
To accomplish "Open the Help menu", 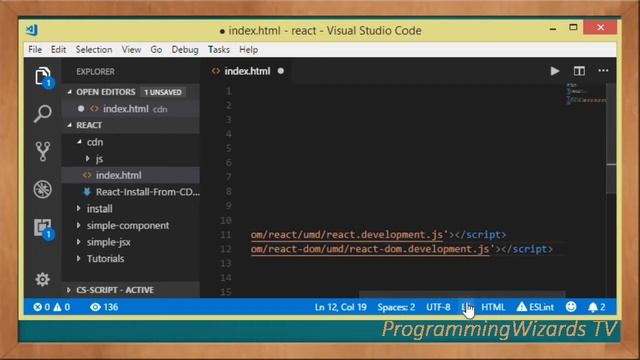I will tap(249, 49).
